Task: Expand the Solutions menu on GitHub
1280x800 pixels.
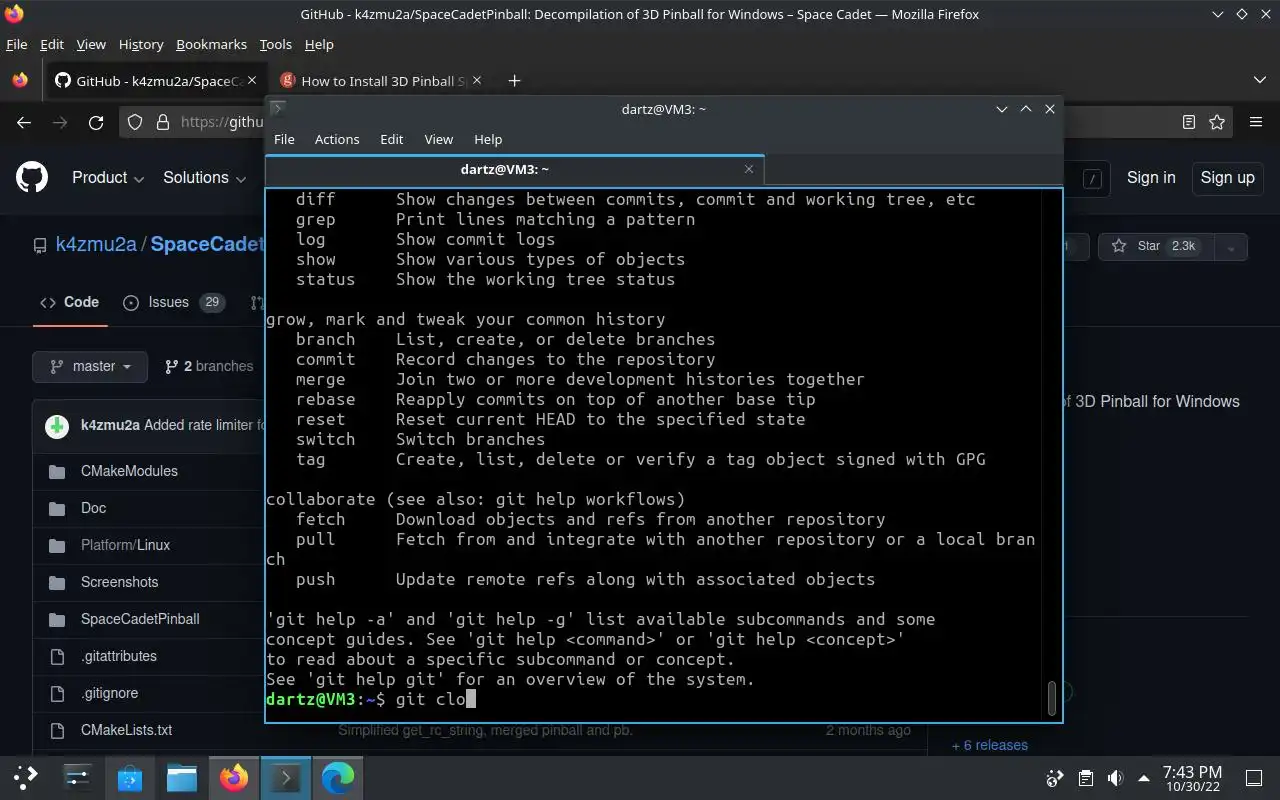Action: click(x=205, y=178)
